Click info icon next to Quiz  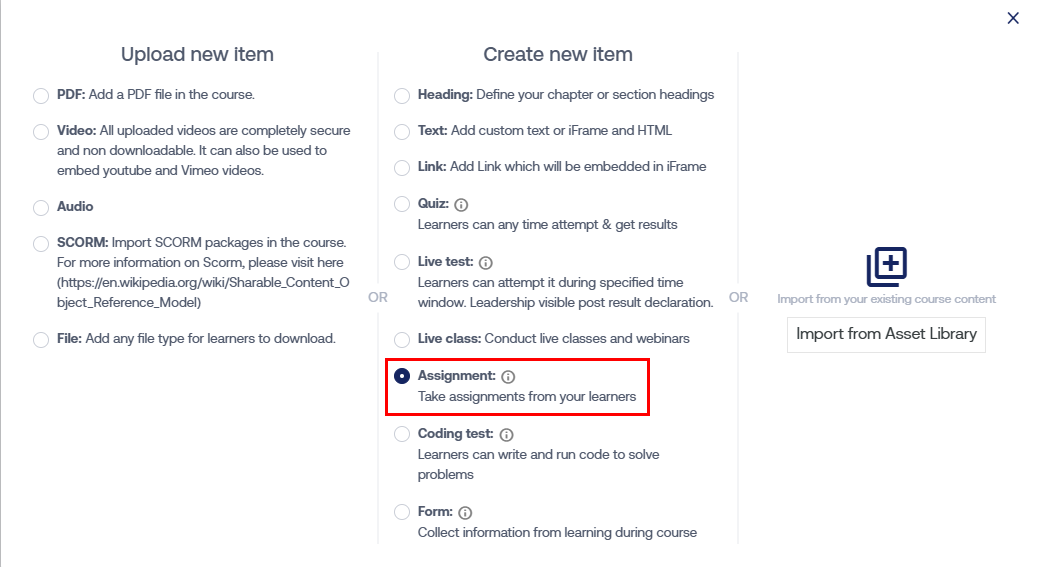[x=461, y=204]
